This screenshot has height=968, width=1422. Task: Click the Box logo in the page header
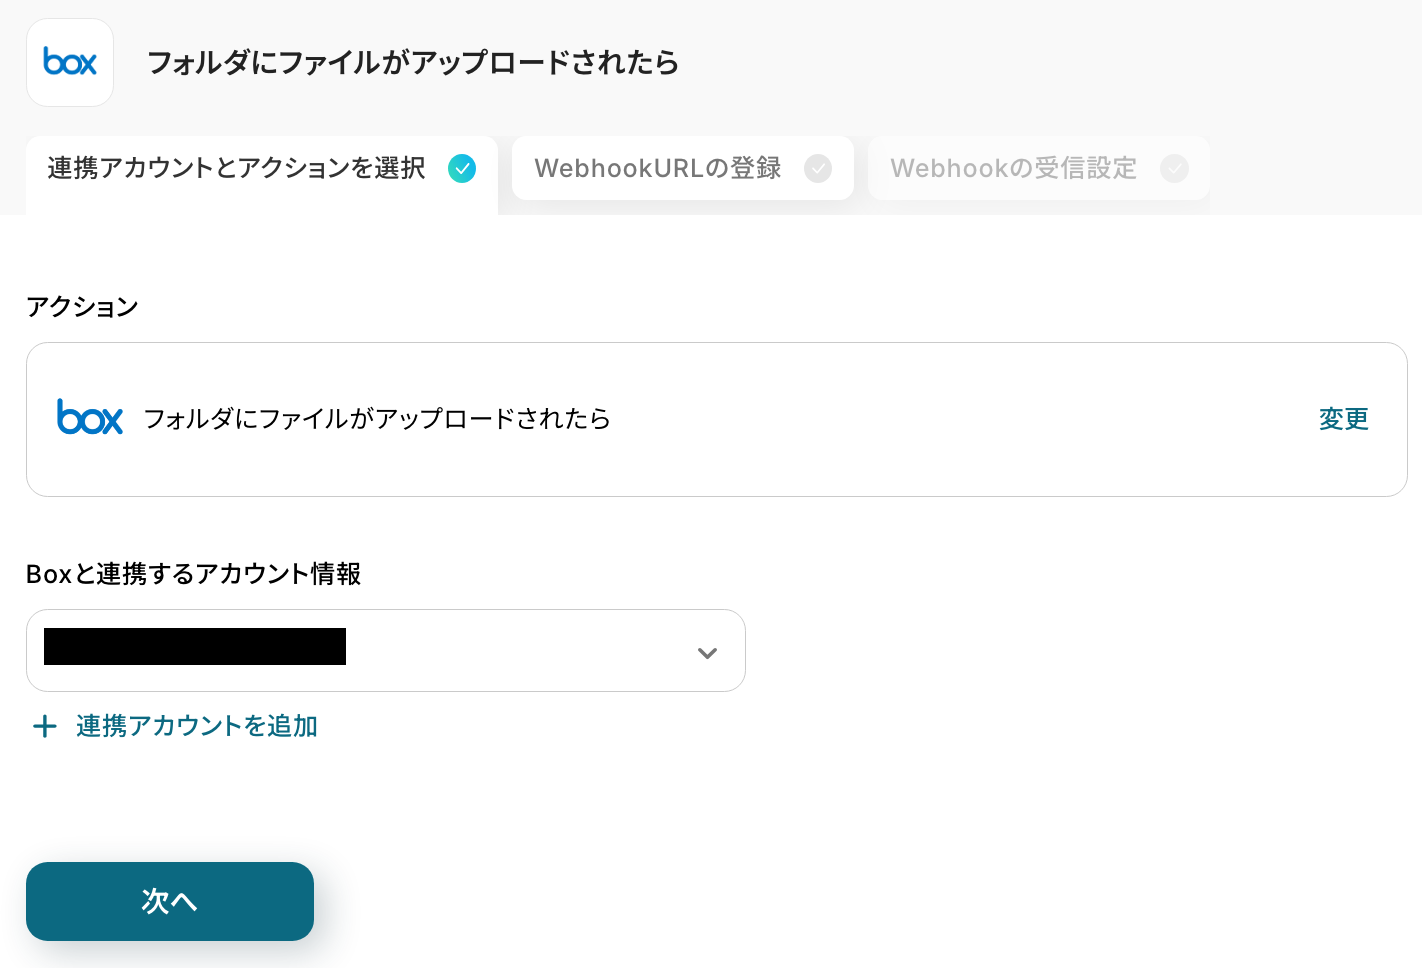point(70,62)
